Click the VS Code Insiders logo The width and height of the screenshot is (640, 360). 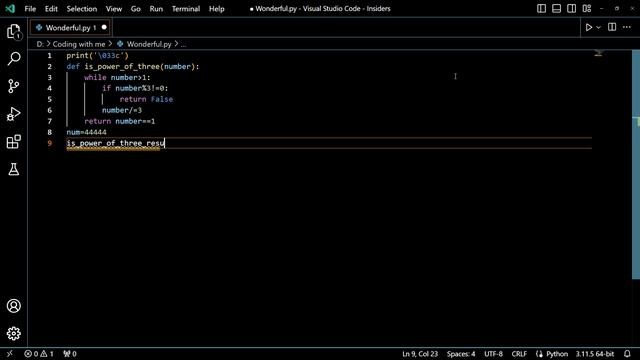[x=10, y=9]
